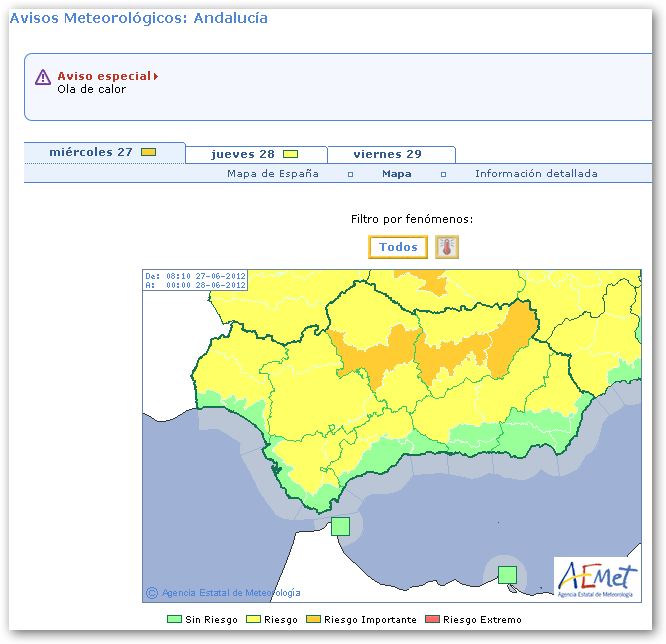Click the red arrow after Aviso especial
The height and width of the screenshot is (644, 666).
(x=157, y=76)
